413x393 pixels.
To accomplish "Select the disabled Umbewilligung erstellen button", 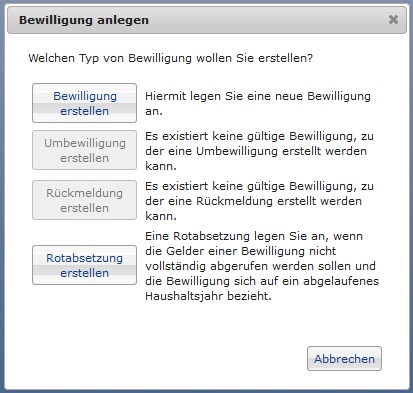I will tap(84, 150).
